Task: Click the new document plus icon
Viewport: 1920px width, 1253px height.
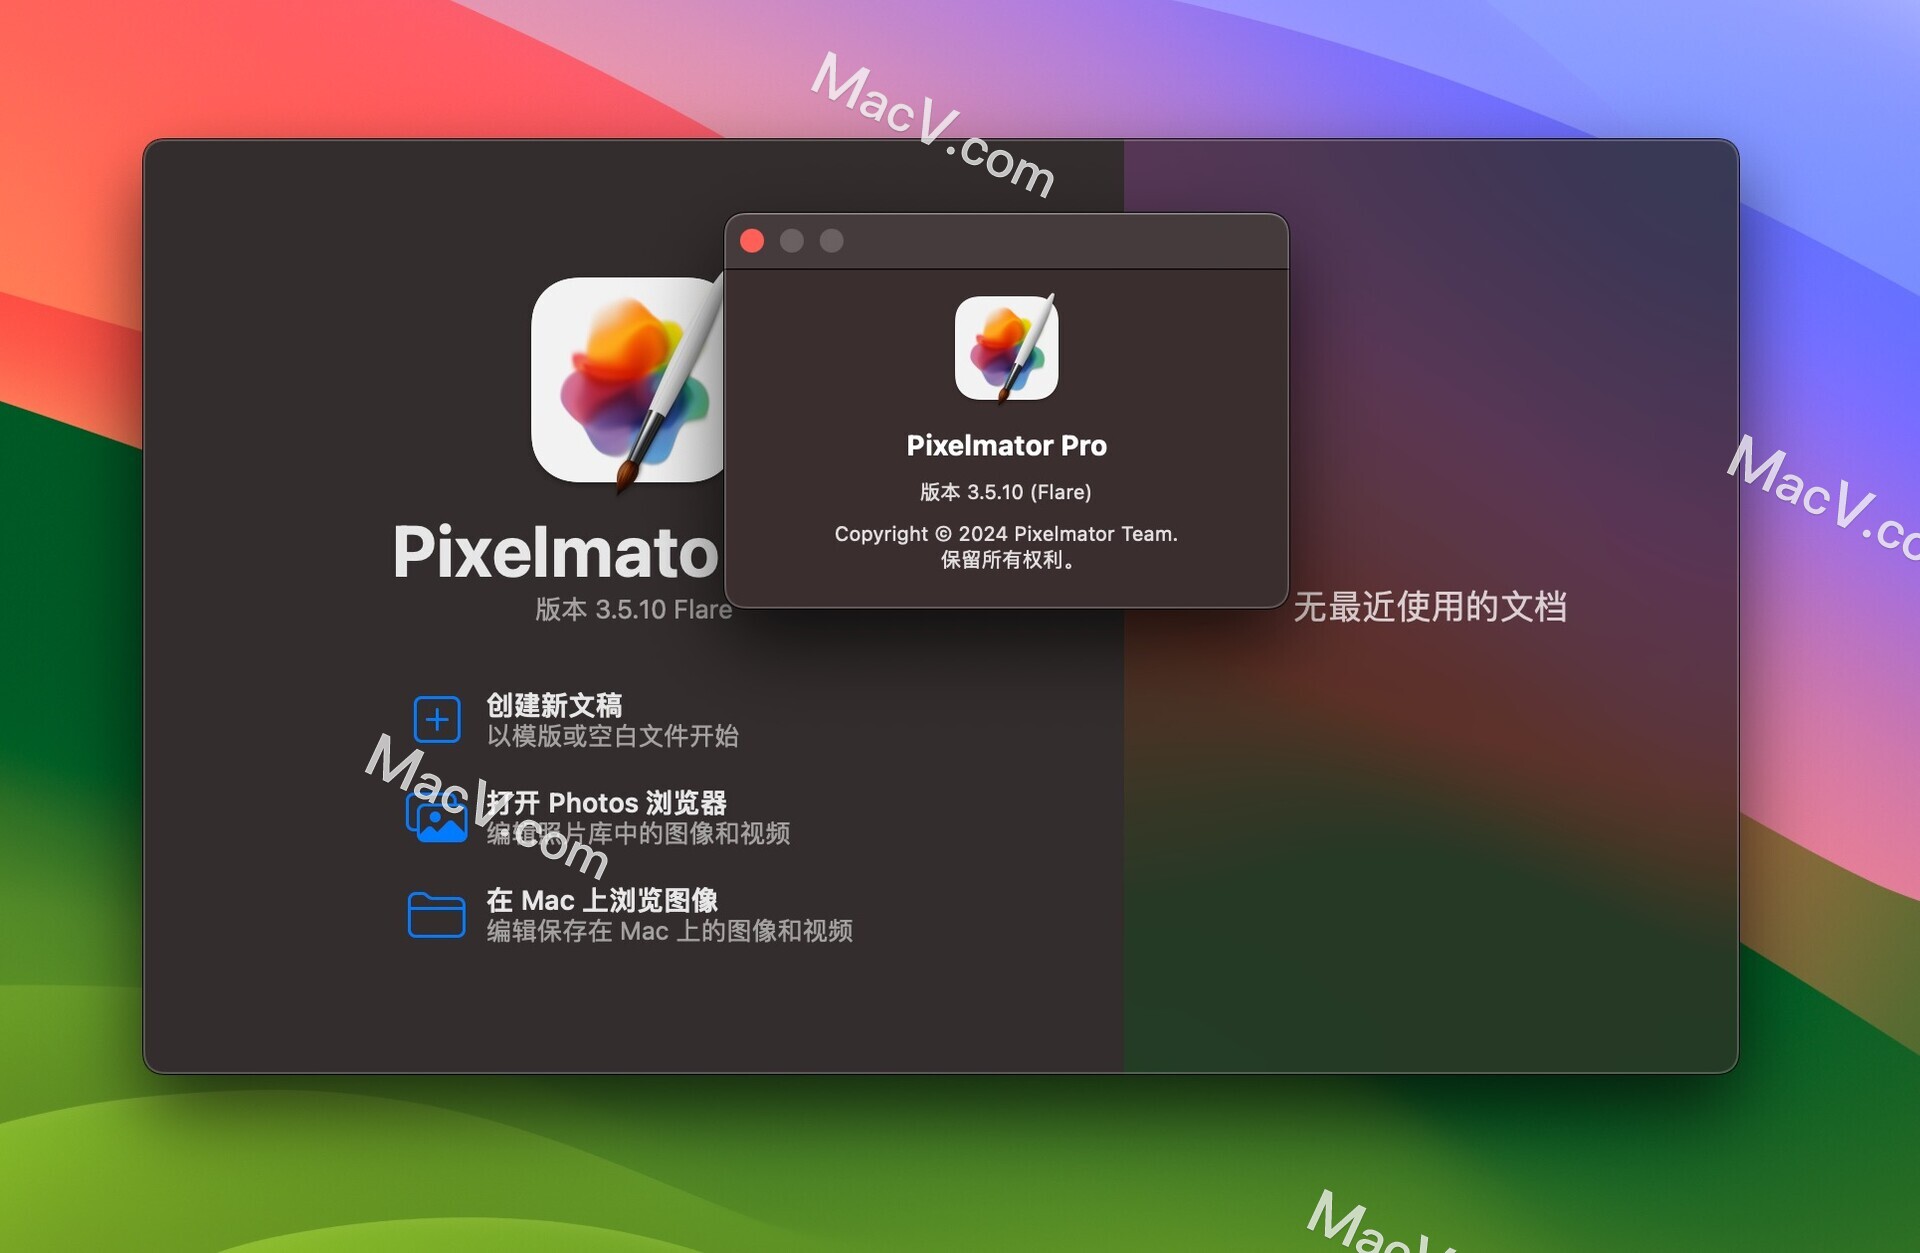Action: pyautogui.click(x=437, y=720)
